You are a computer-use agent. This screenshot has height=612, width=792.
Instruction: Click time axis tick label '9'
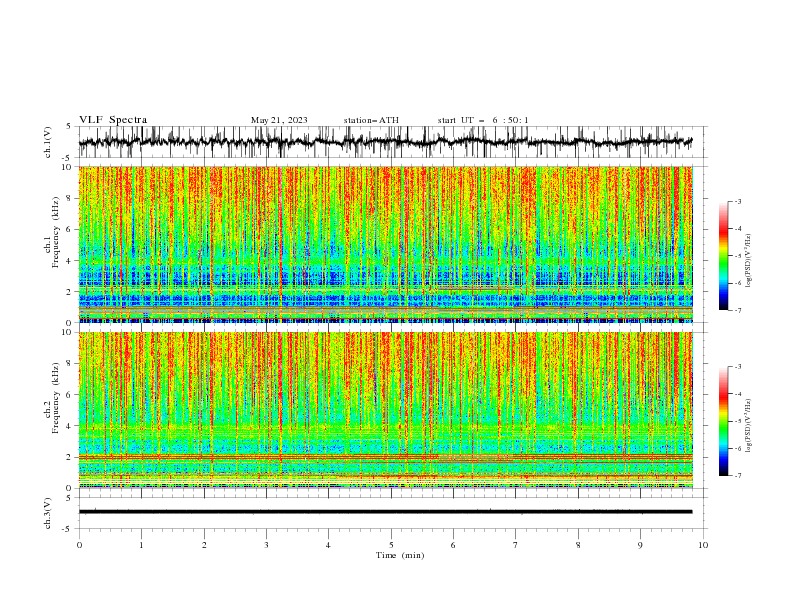pos(640,545)
